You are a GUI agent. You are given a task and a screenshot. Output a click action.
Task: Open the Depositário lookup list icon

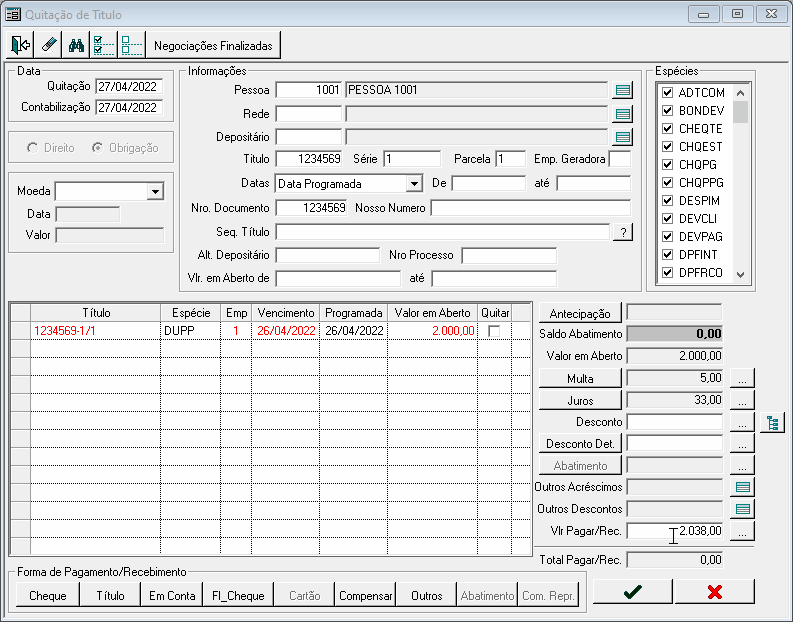pyautogui.click(x=623, y=137)
